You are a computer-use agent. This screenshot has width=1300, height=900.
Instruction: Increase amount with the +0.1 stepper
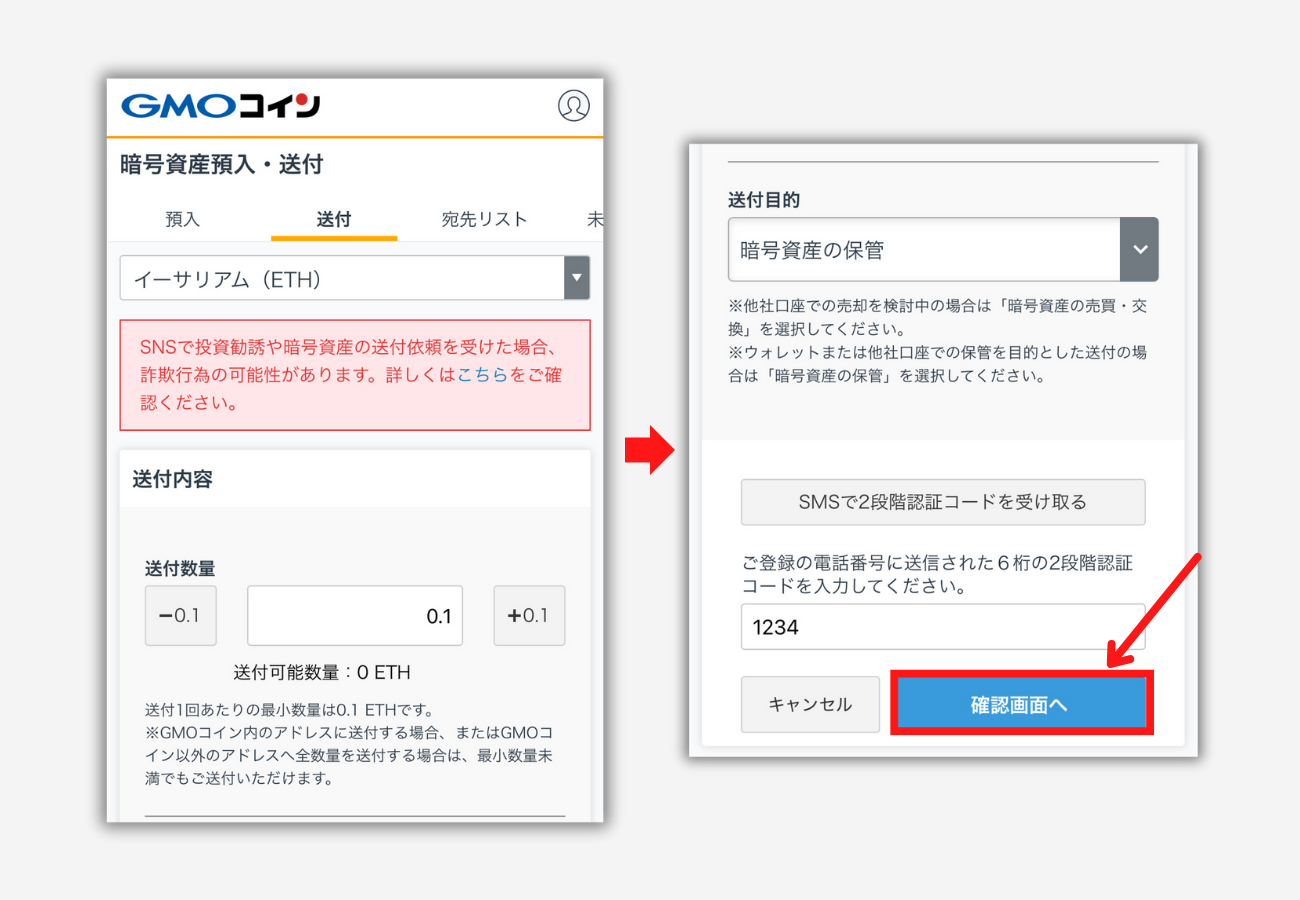tap(529, 615)
